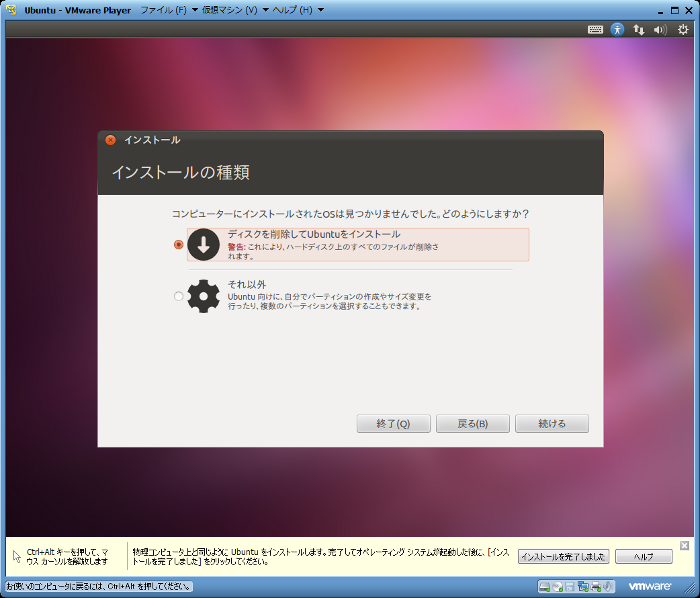The image size is (700, 598).
Task: Click the インストールの種類 heading
Action: click(x=180, y=172)
